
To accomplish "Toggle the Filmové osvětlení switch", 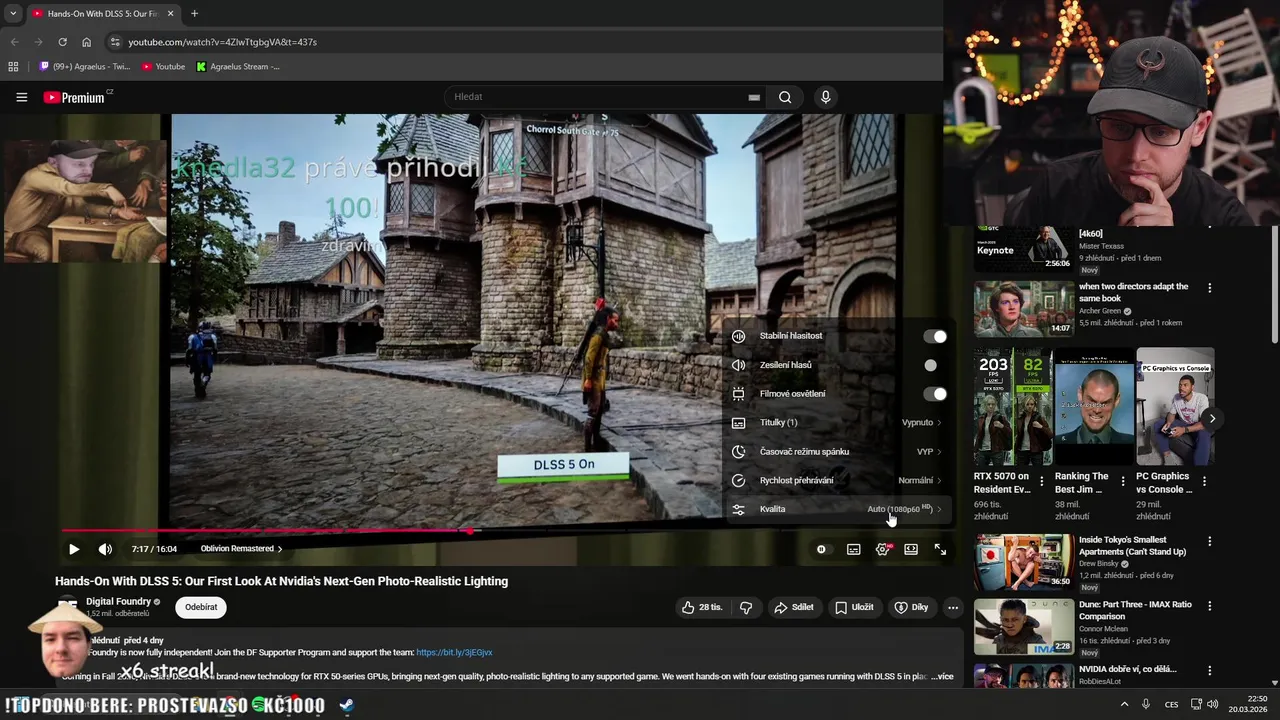I will 934,394.
